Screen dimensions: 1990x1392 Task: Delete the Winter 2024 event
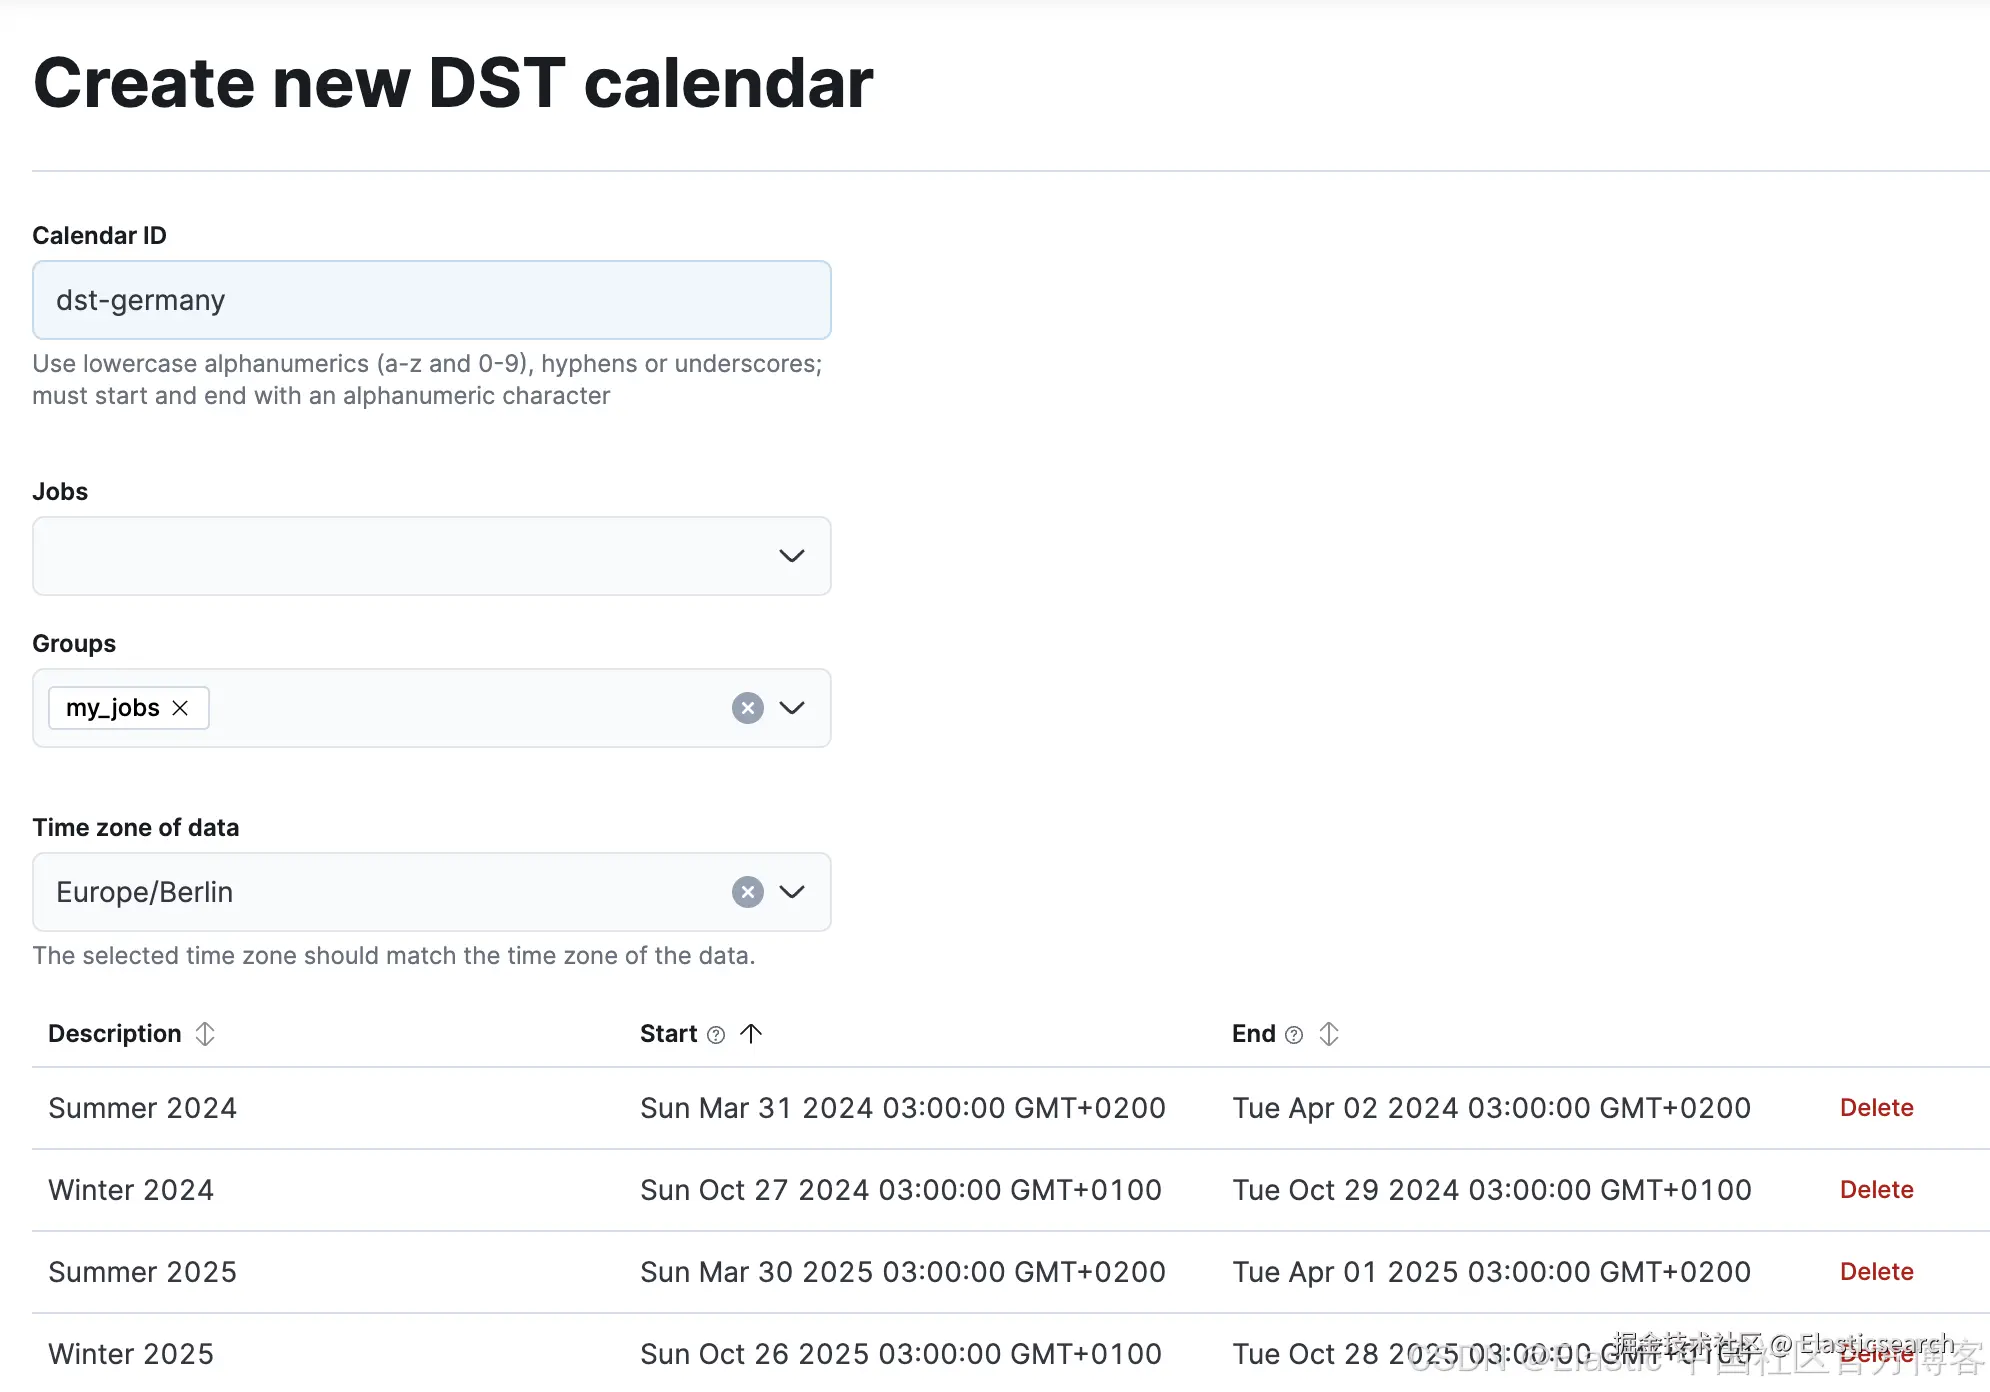1876,1190
